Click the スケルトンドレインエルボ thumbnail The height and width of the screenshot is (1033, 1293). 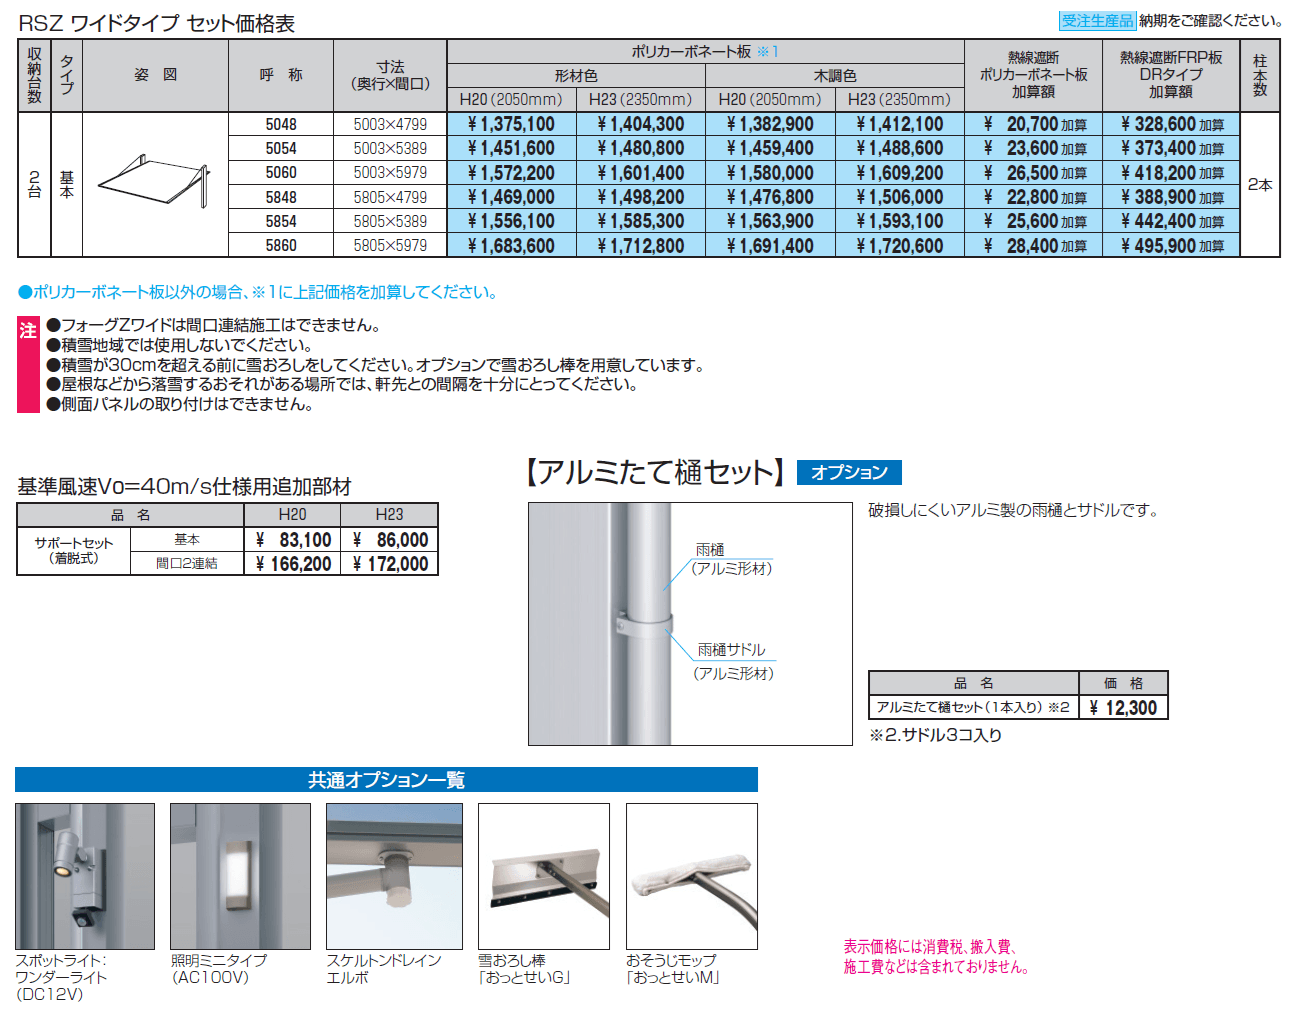pyautogui.click(x=394, y=877)
